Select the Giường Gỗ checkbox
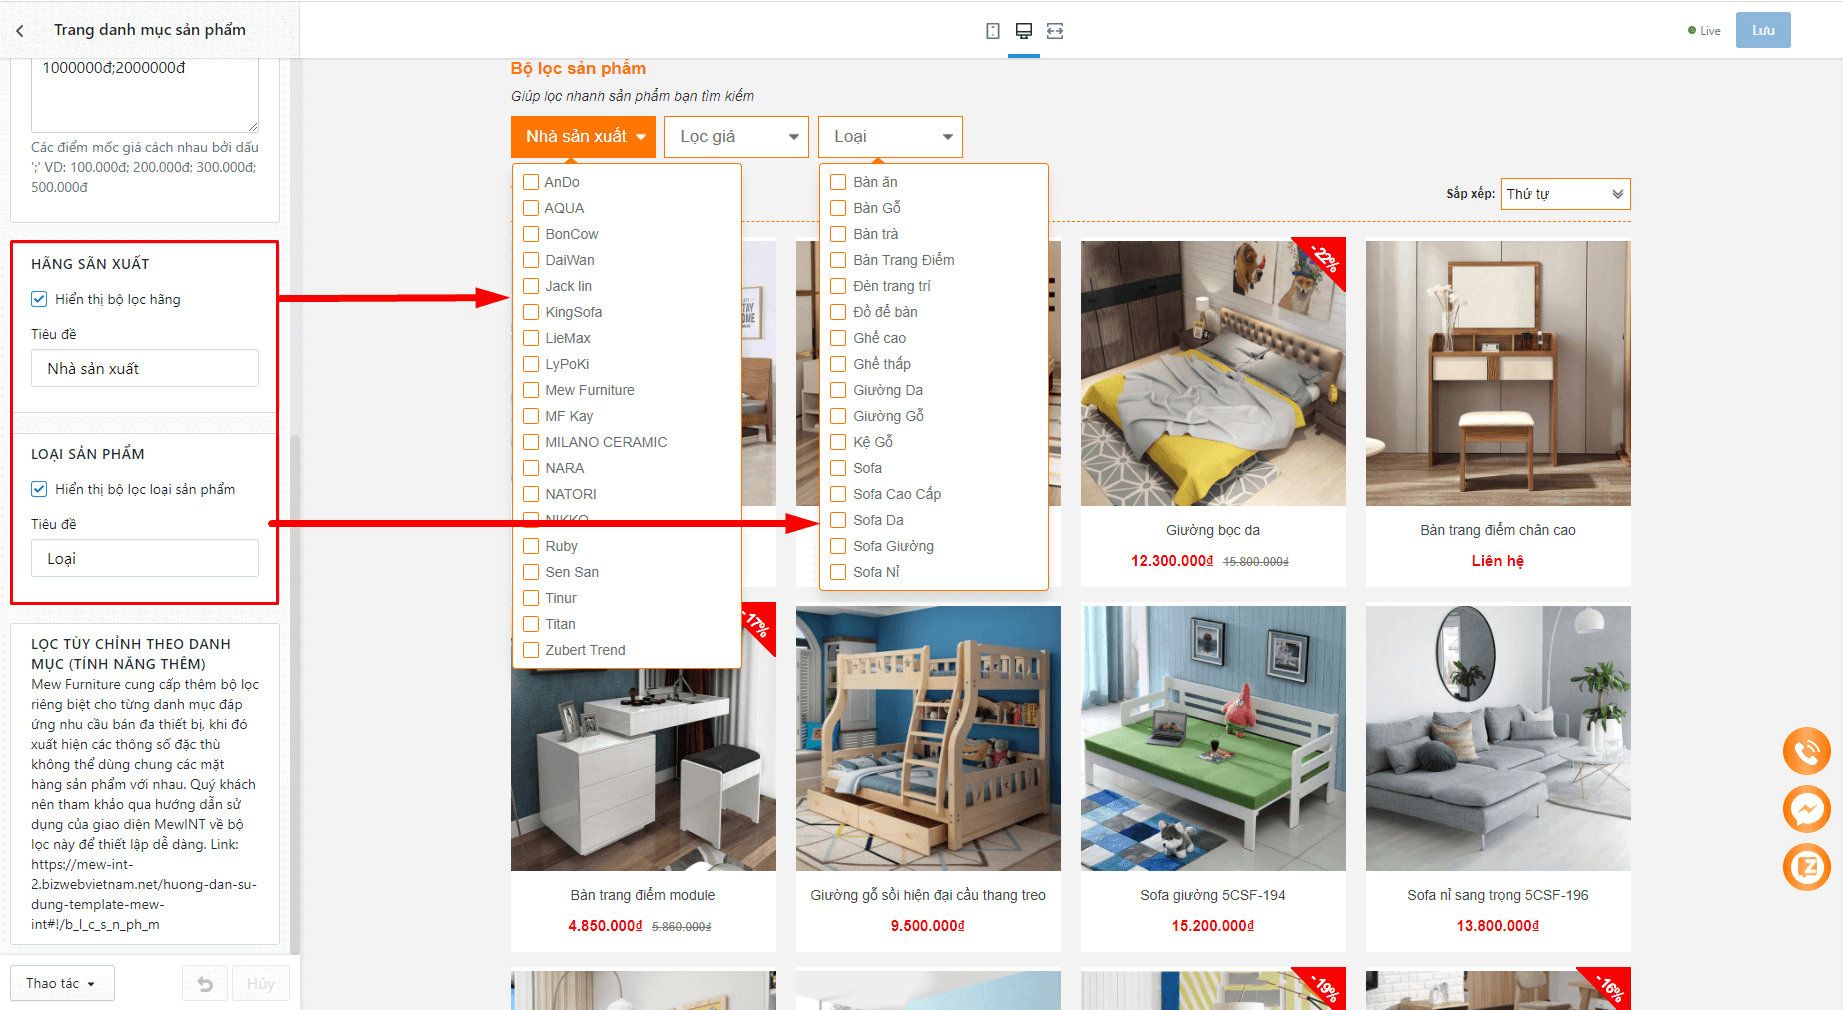Screen dimensions: 1843x1010 pyautogui.click(x=838, y=416)
